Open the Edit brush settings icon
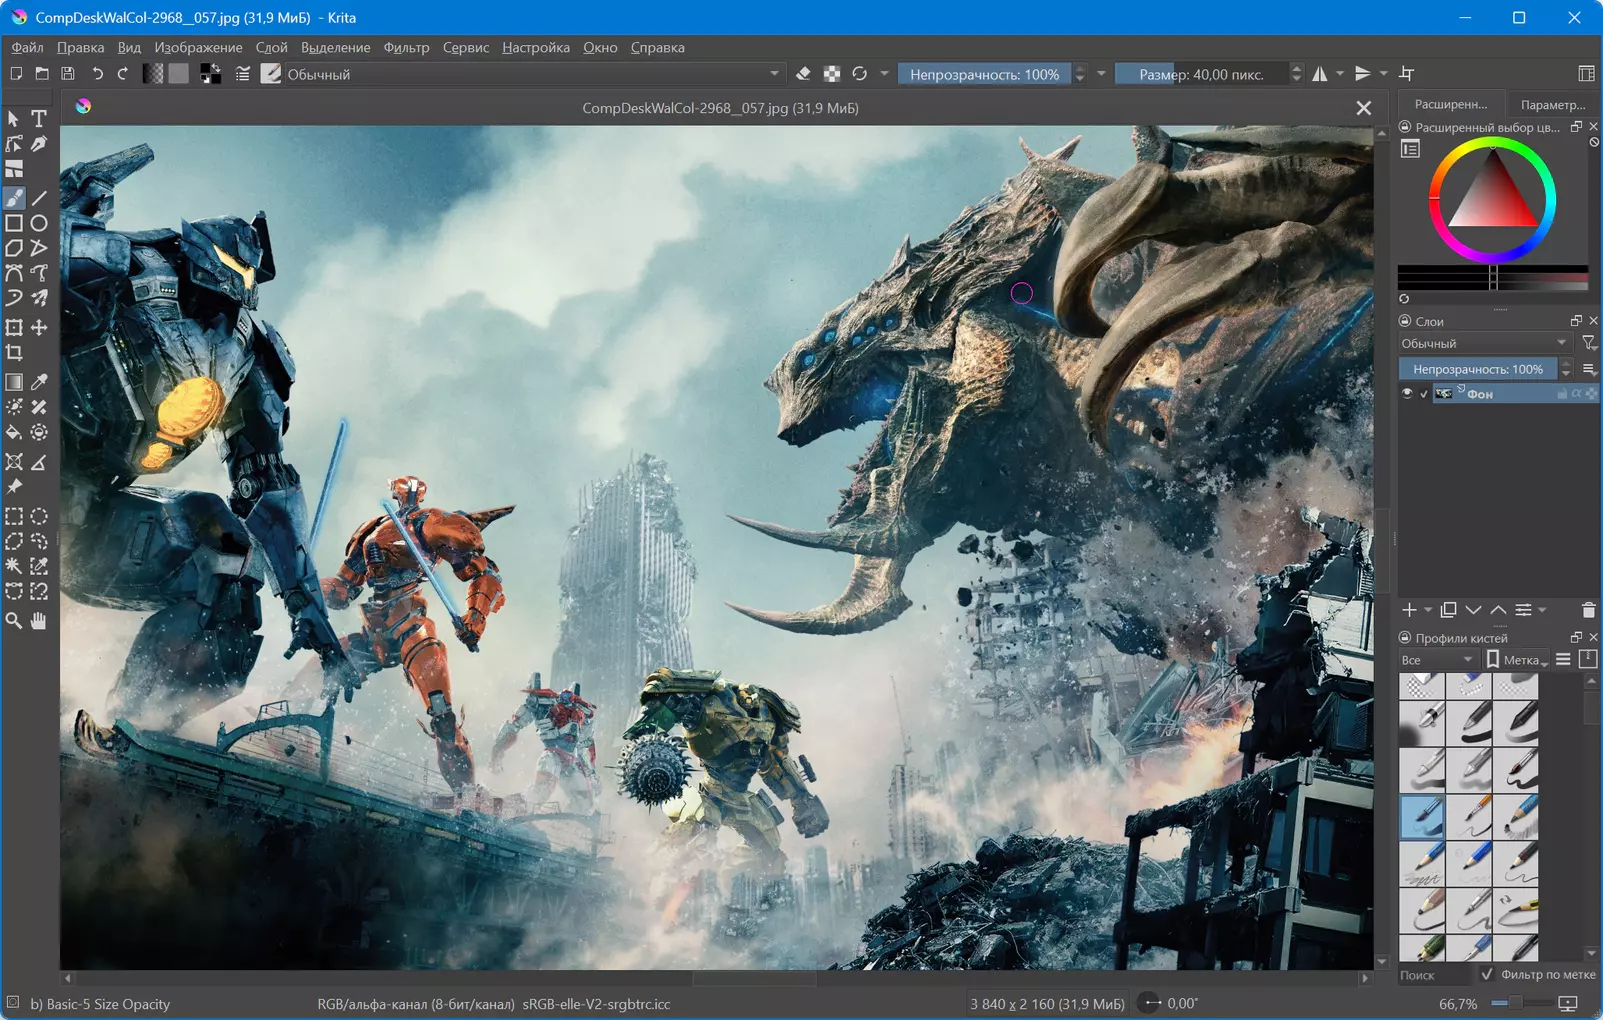The width and height of the screenshot is (1603, 1020). pos(242,74)
